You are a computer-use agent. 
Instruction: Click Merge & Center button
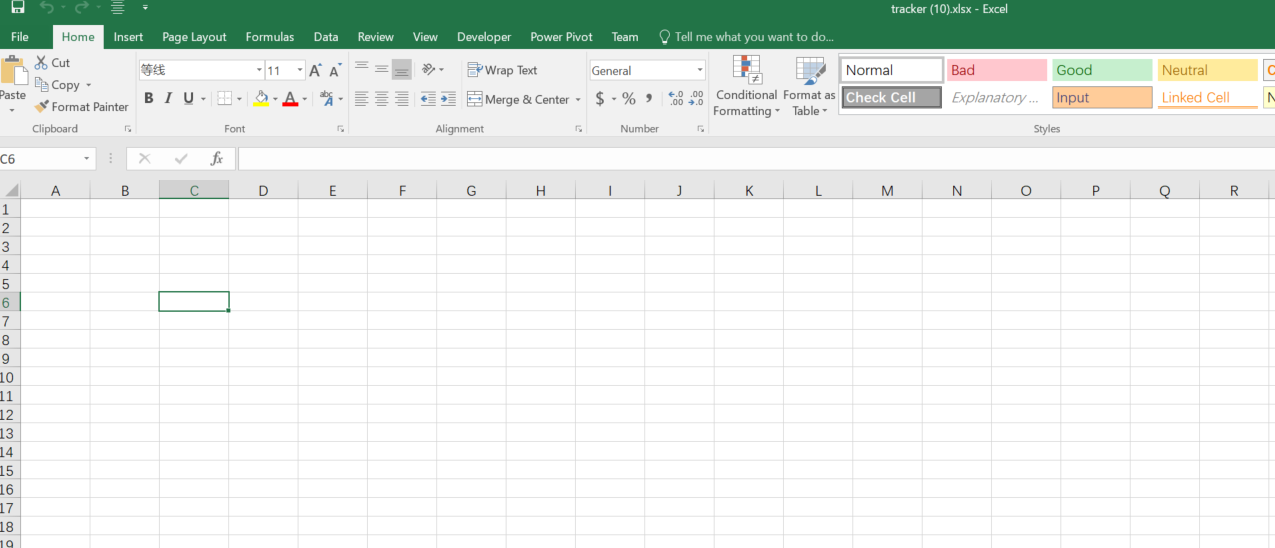(x=518, y=99)
